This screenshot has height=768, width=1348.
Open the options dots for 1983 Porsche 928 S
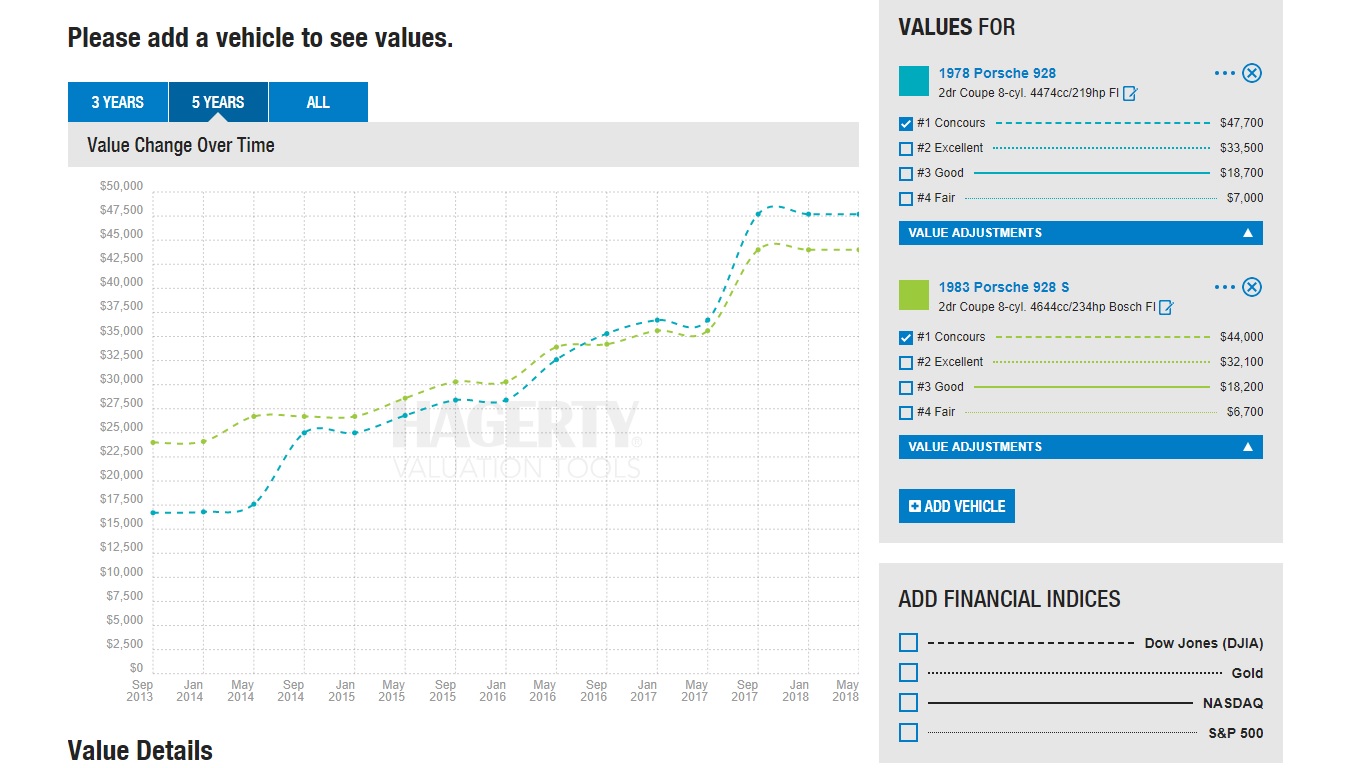1224,287
